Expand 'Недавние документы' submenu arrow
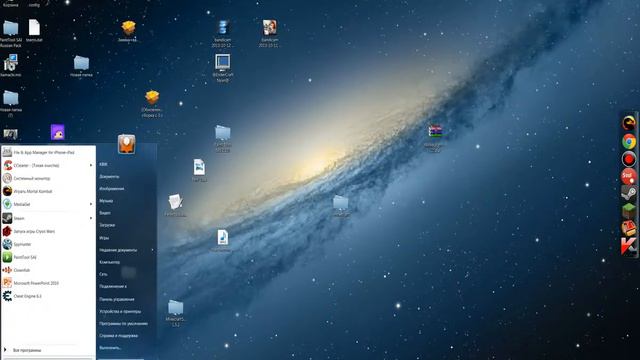Viewport: 640px width, 360px height. pos(153,250)
